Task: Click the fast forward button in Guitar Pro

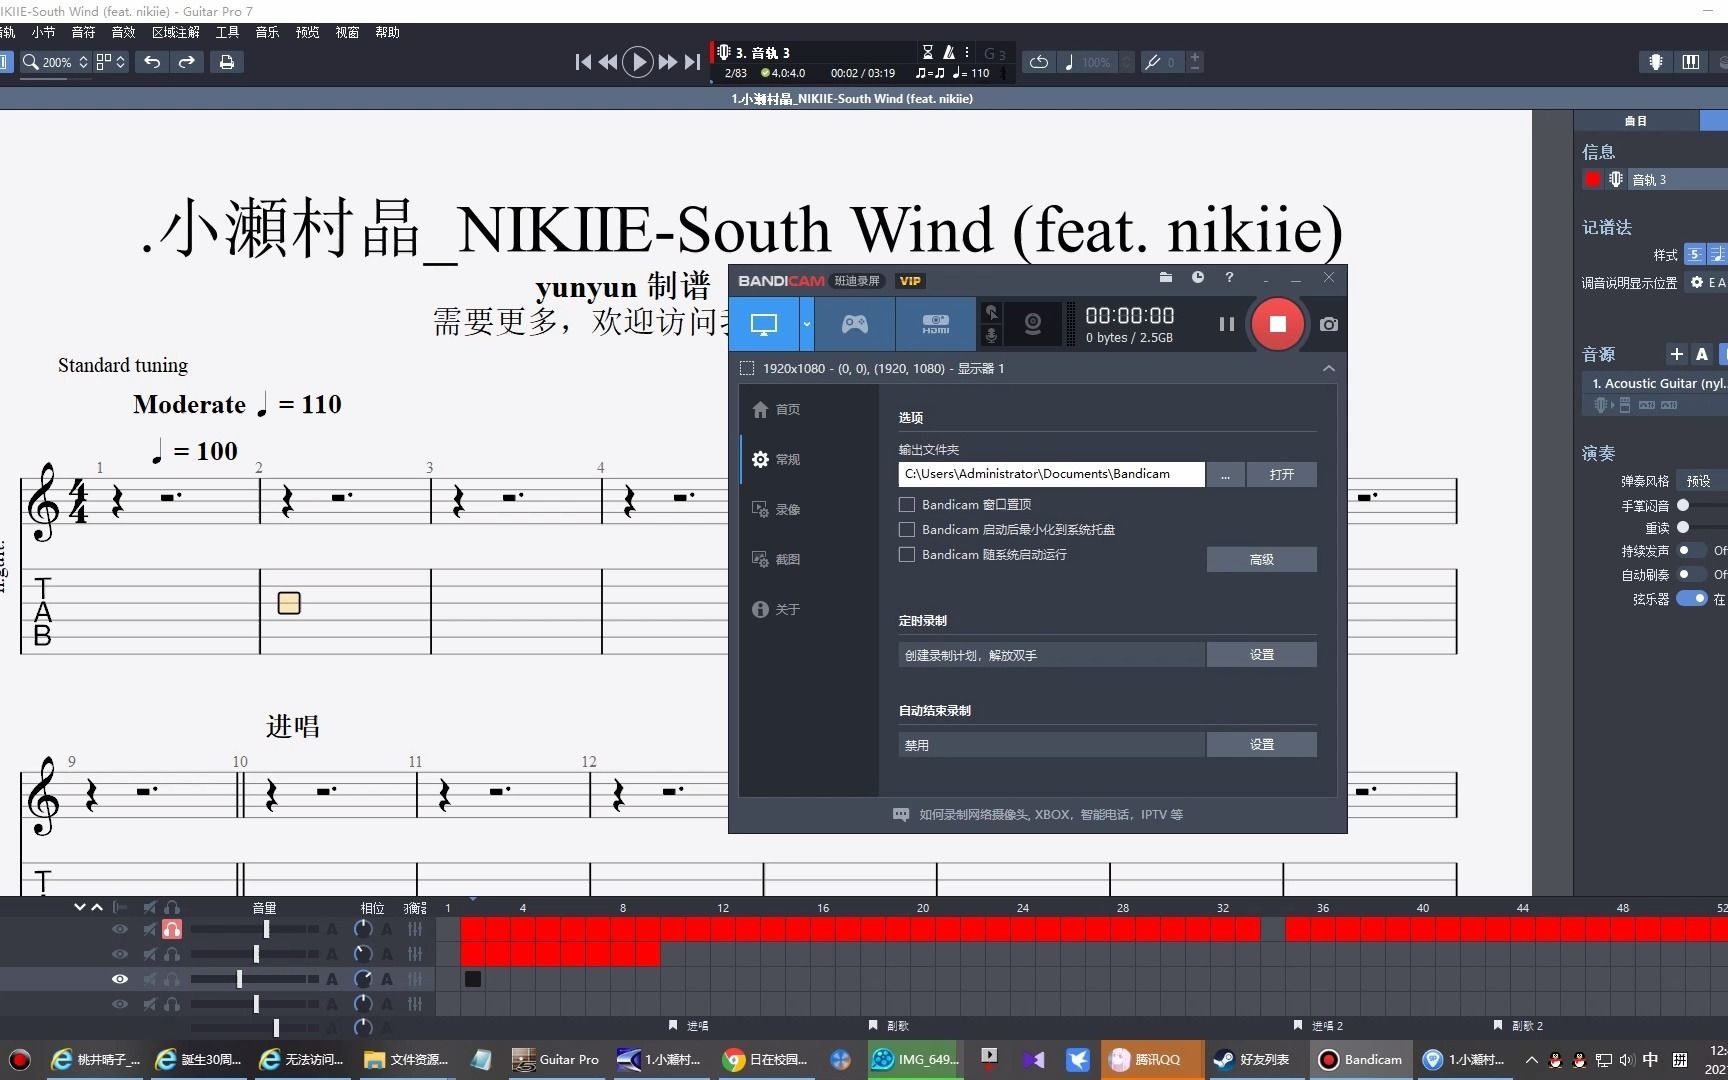Action: click(667, 62)
